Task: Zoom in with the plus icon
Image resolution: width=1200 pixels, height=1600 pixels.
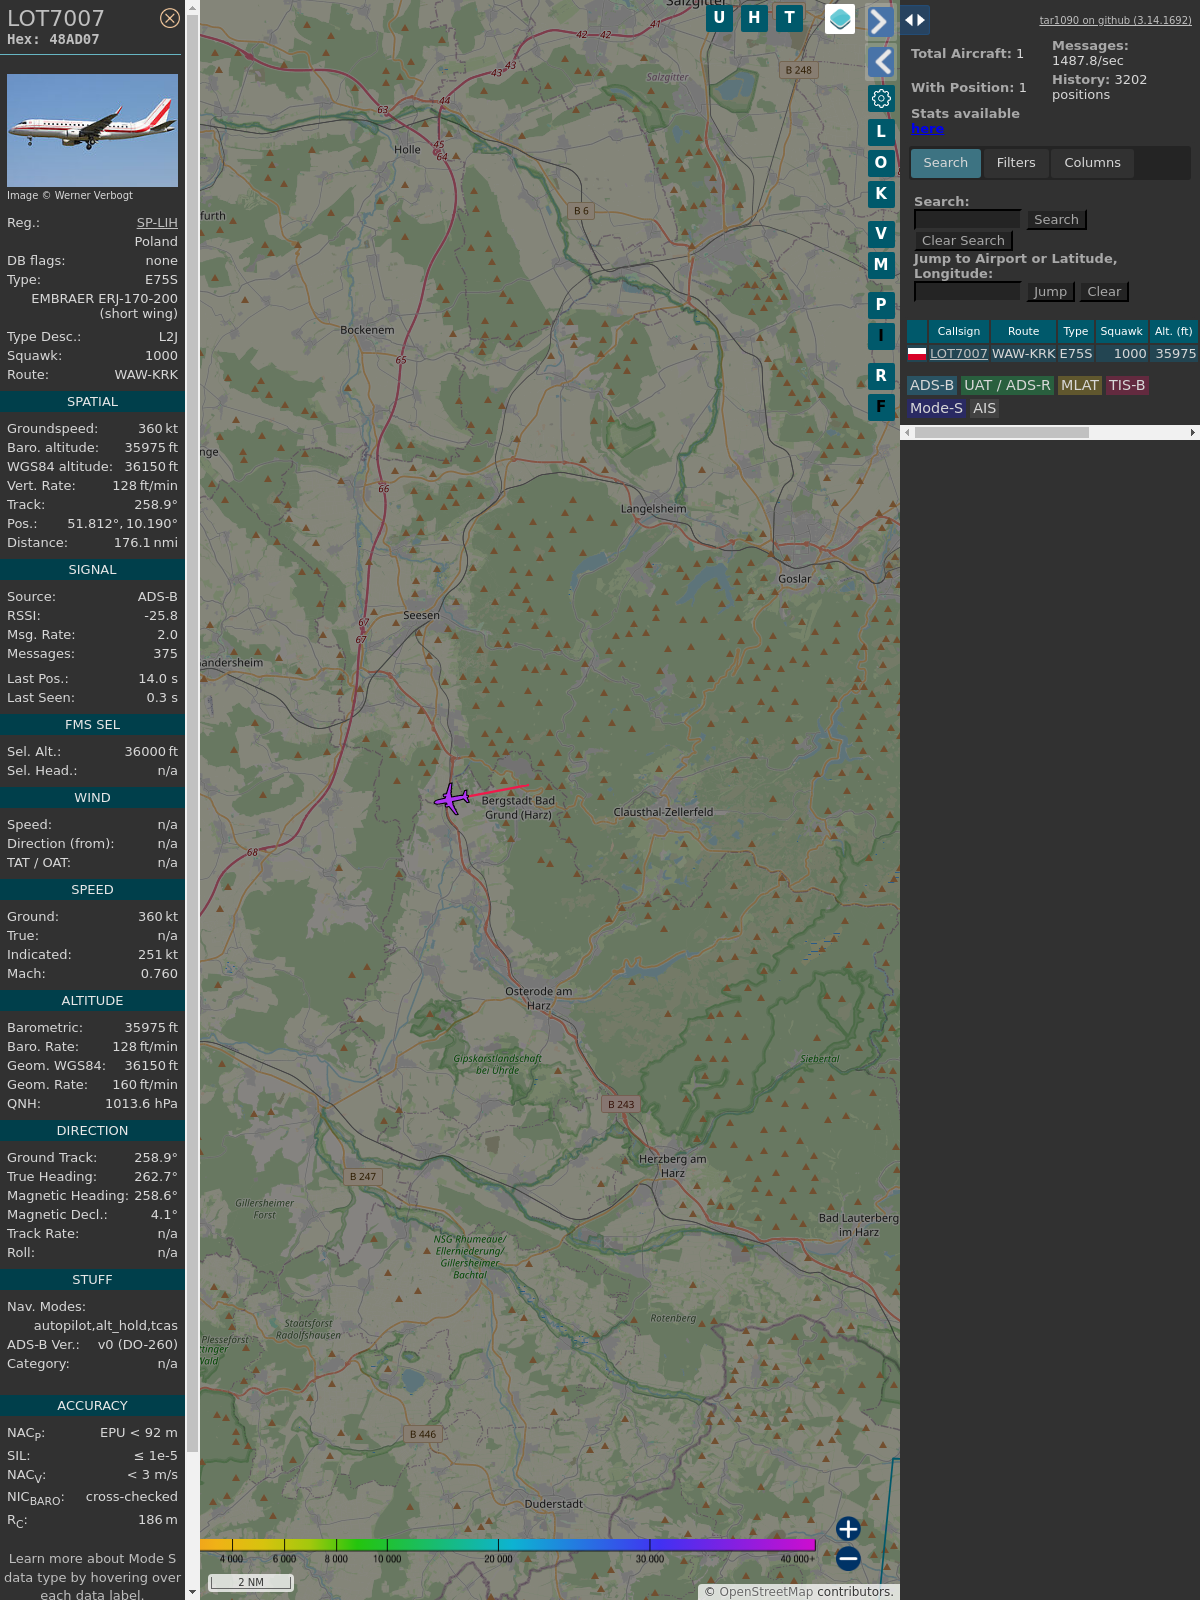Action: pos(848,1528)
